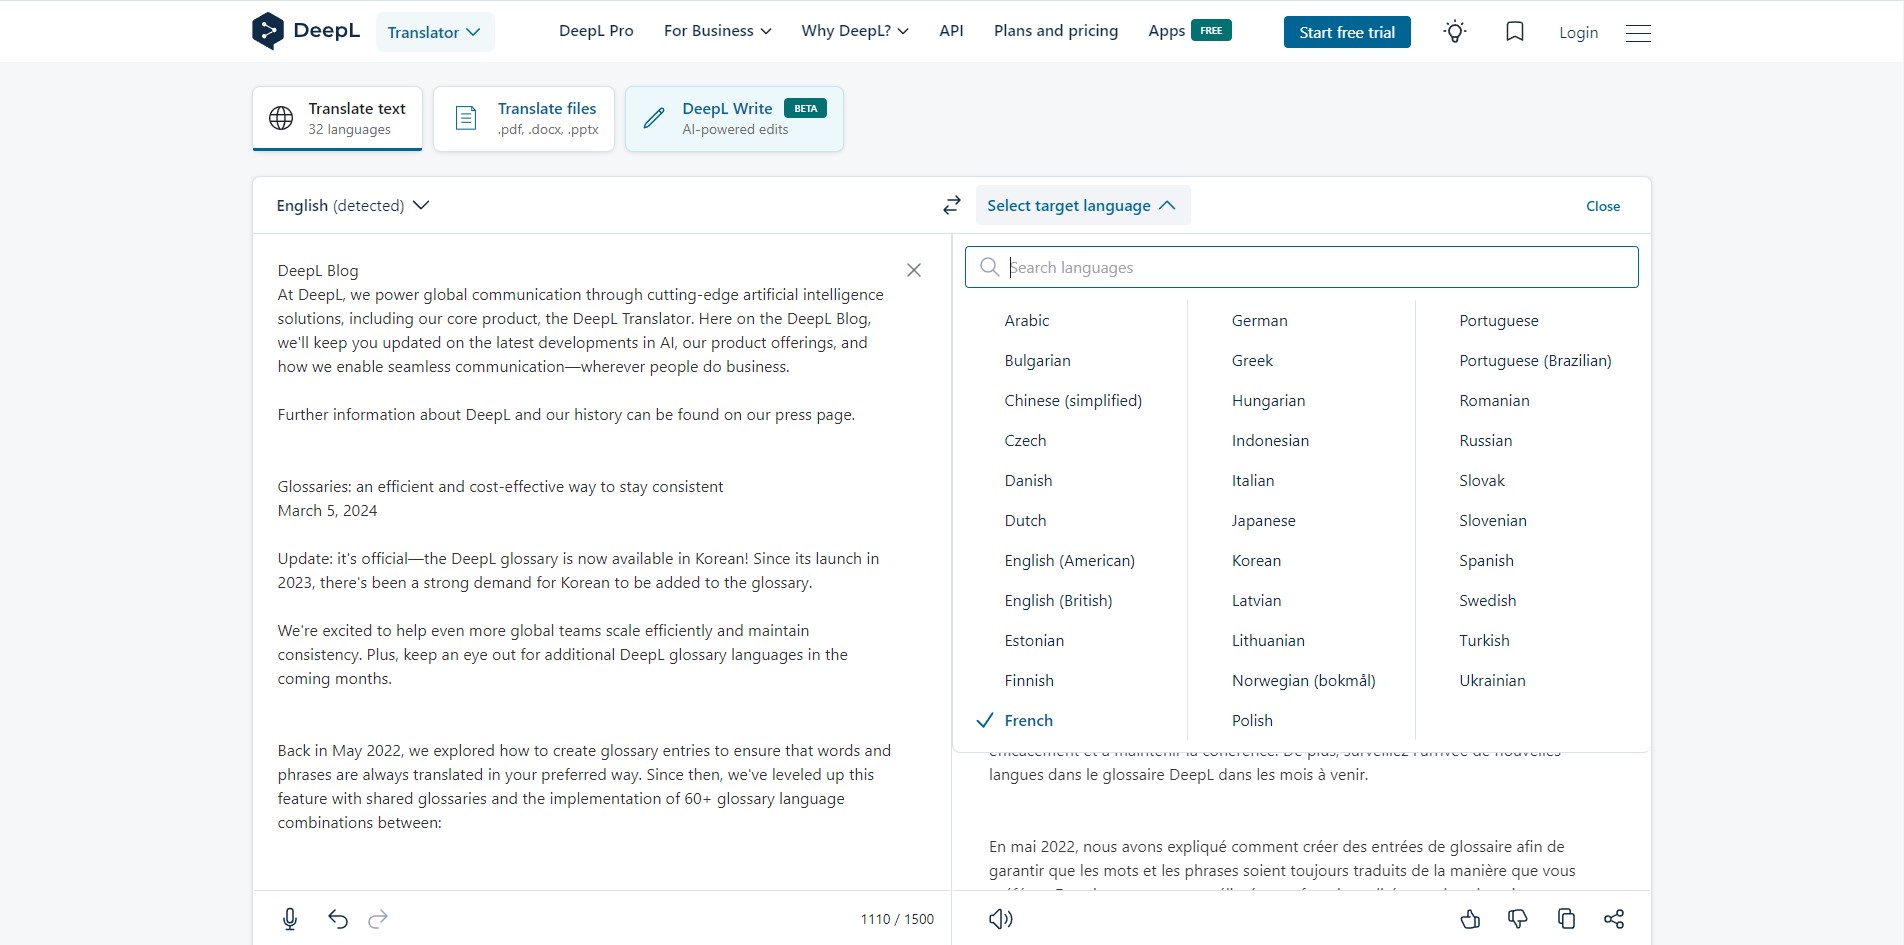The height and width of the screenshot is (945, 1904).
Task: Collapse the Select target language dropdown
Action: [1082, 205]
